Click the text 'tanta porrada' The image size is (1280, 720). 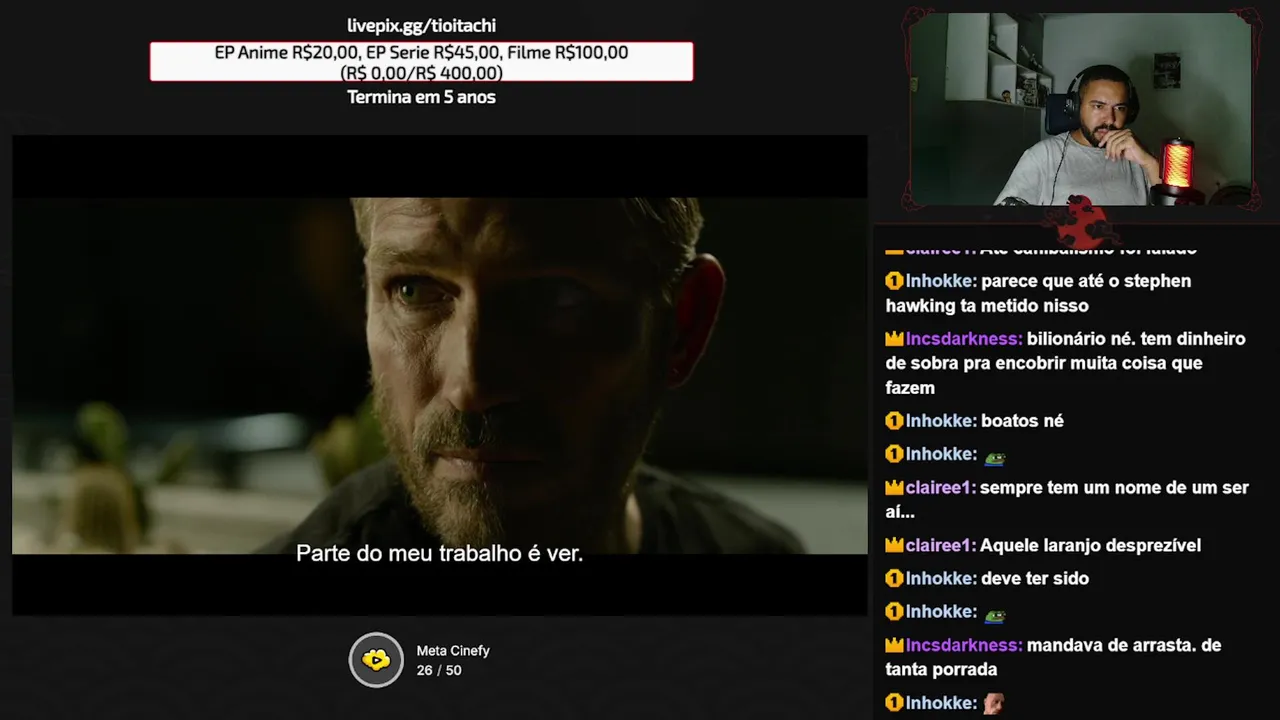(941, 670)
